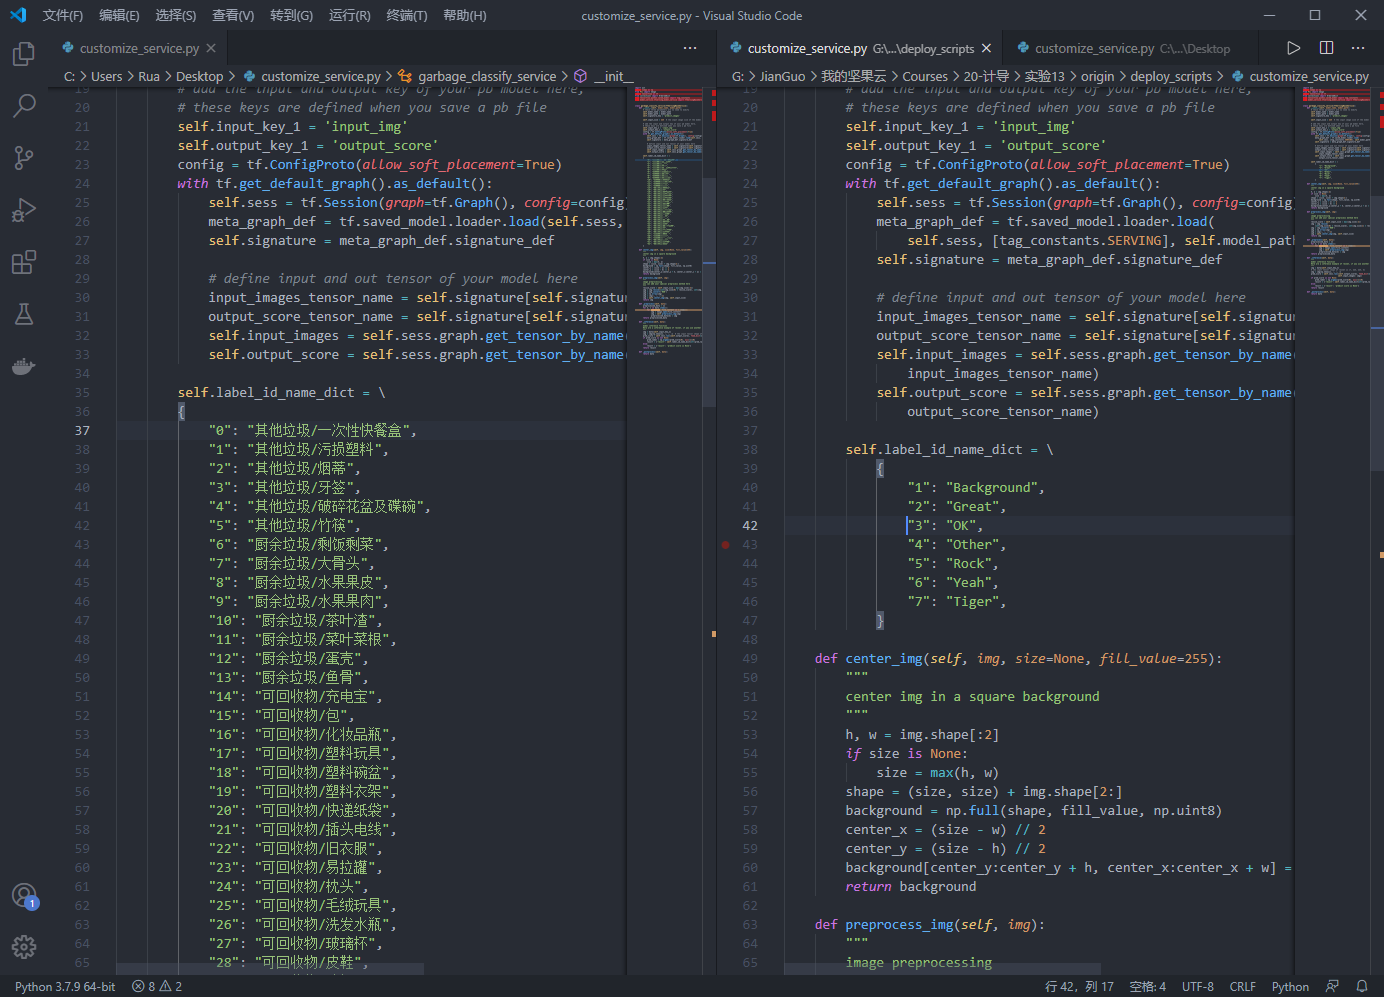Toggle the breakpoint on line 43 in the right editor
Image resolution: width=1384 pixels, height=997 pixels.
[725, 545]
